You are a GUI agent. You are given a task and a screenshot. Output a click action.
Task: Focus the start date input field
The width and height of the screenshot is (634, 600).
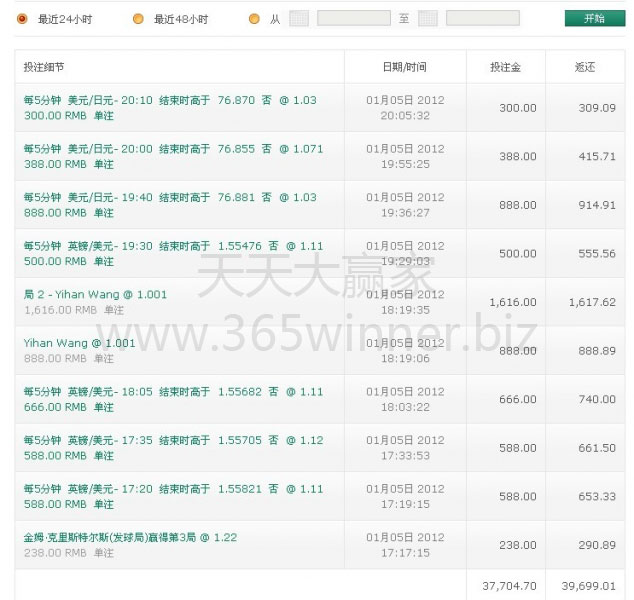coord(354,18)
